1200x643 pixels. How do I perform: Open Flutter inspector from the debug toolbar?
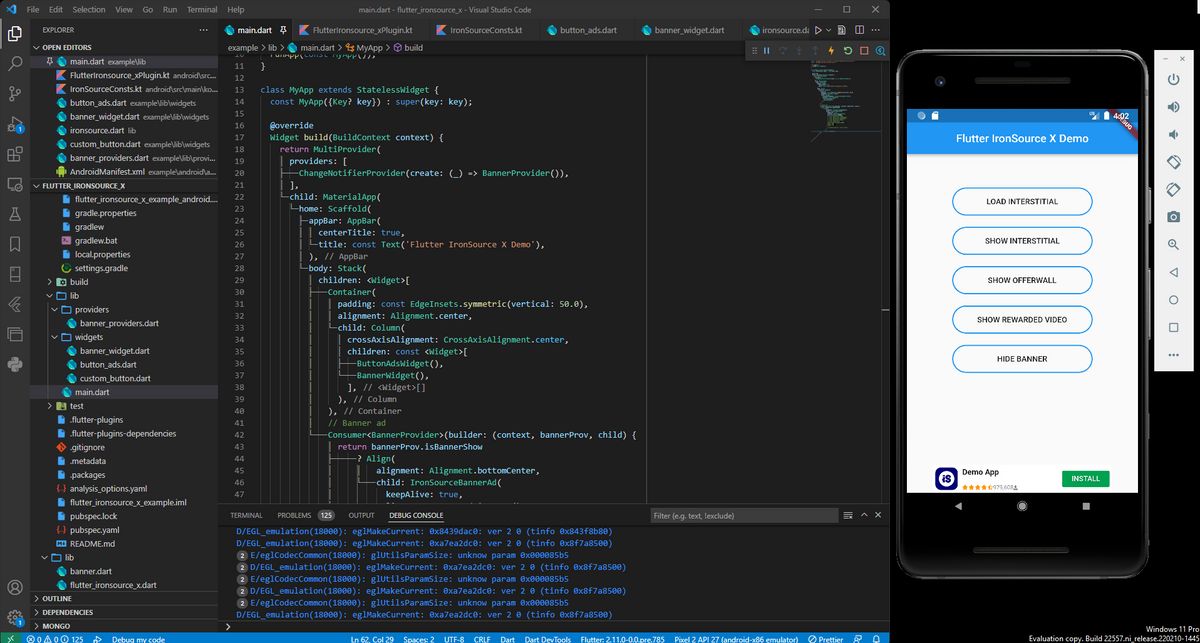(x=880, y=50)
